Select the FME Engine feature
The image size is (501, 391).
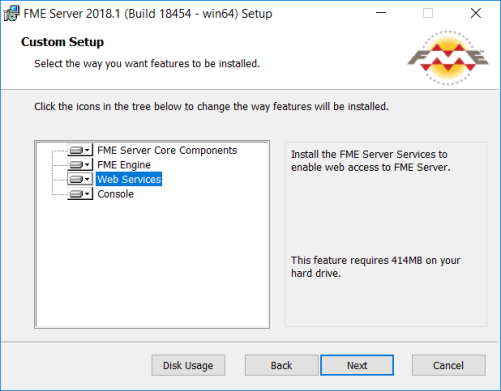(x=124, y=165)
